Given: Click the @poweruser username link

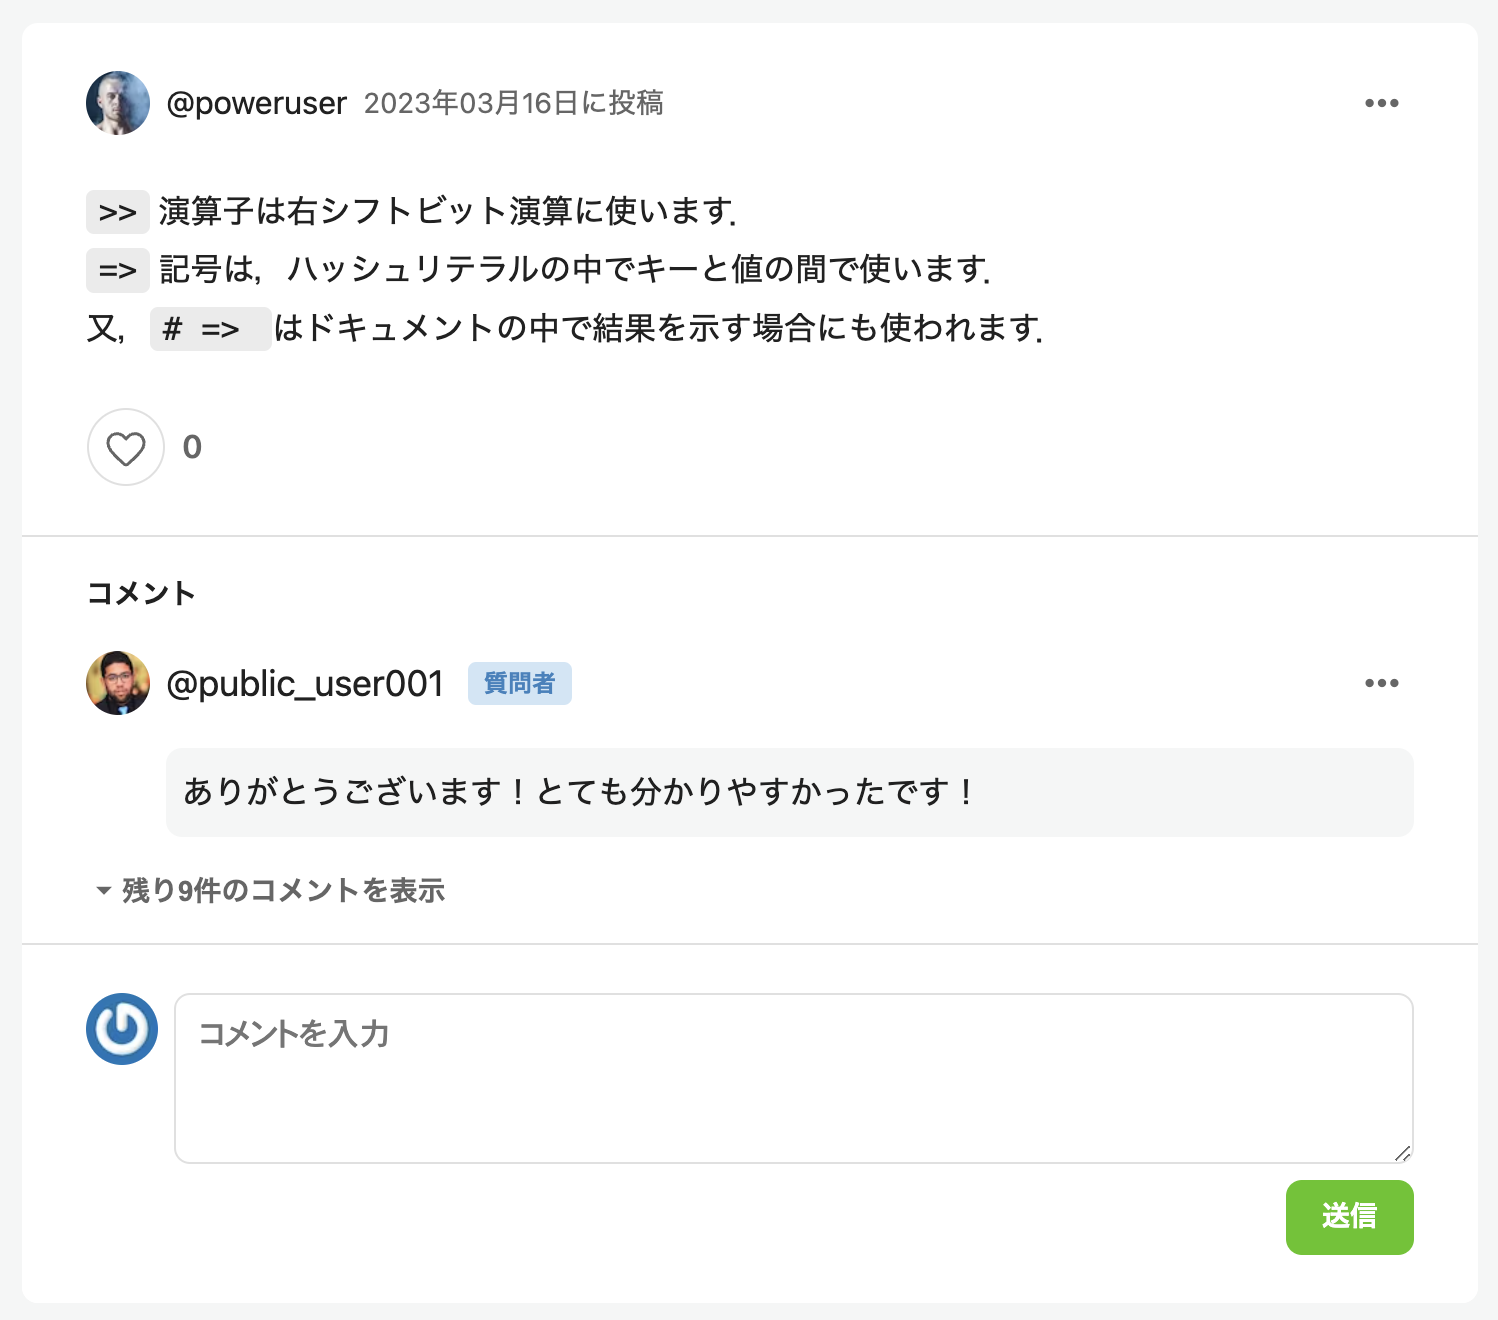Looking at the screenshot, I should 257,102.
